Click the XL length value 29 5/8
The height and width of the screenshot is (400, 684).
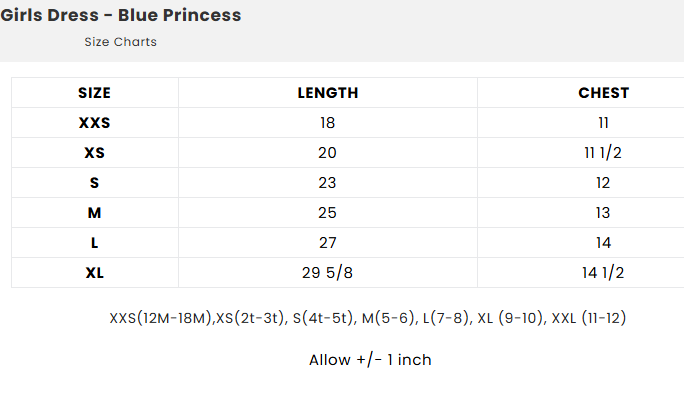[x=327, y=273]
